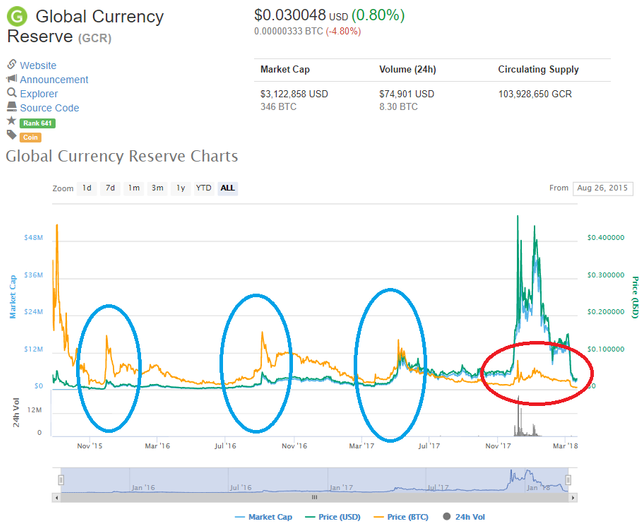Click the megaphone icon beside Announcement
The width and height of the screenshot is (640, 532).
[12, 78]
